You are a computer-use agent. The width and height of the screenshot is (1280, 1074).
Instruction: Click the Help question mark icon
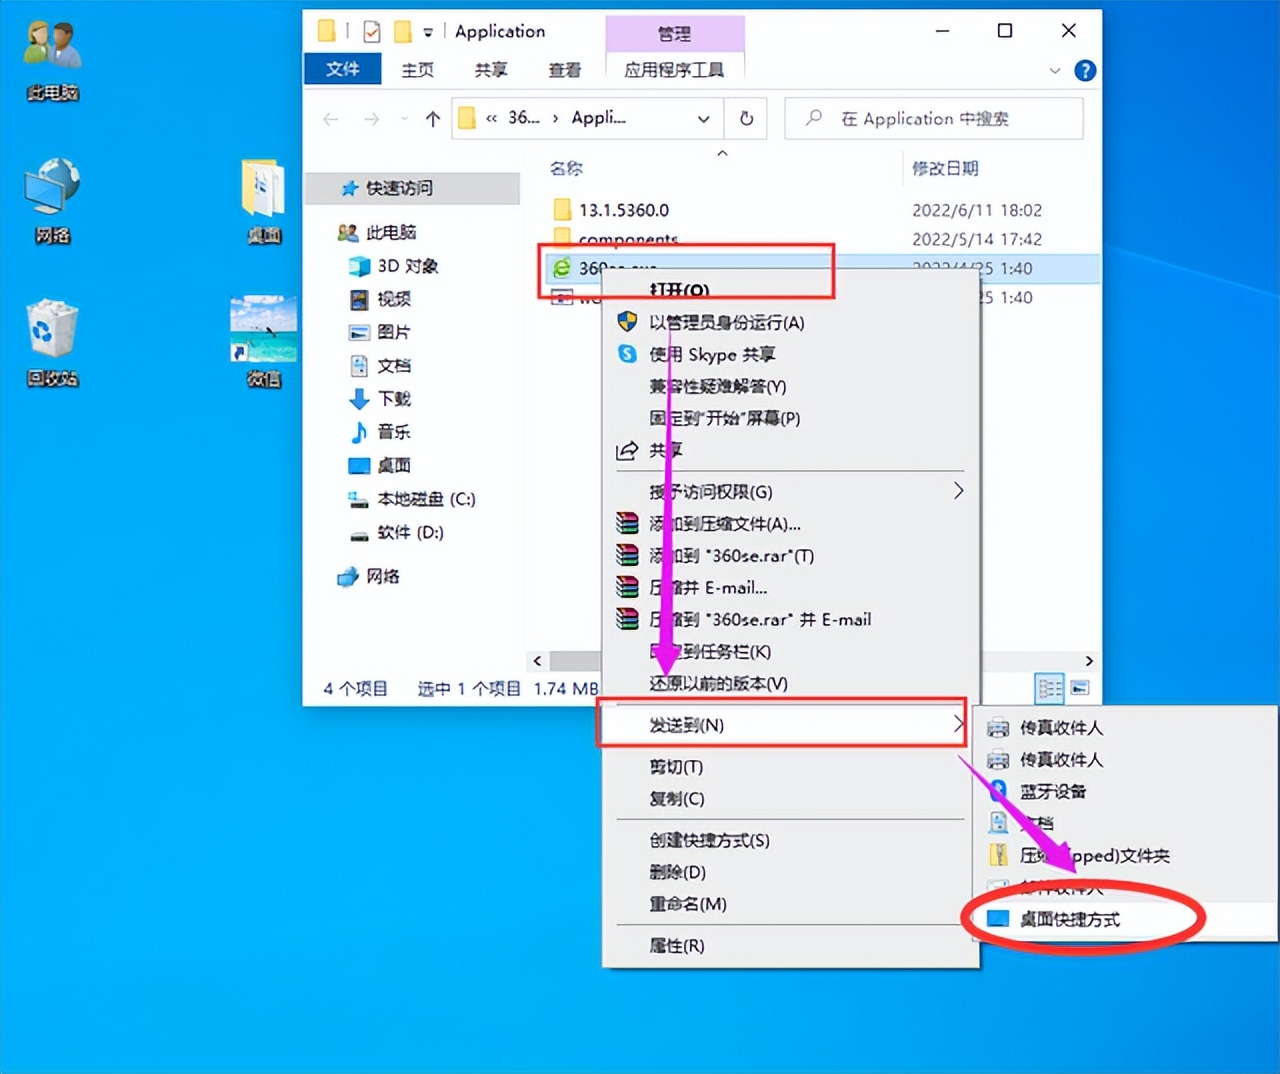[x=1085, y=70]
